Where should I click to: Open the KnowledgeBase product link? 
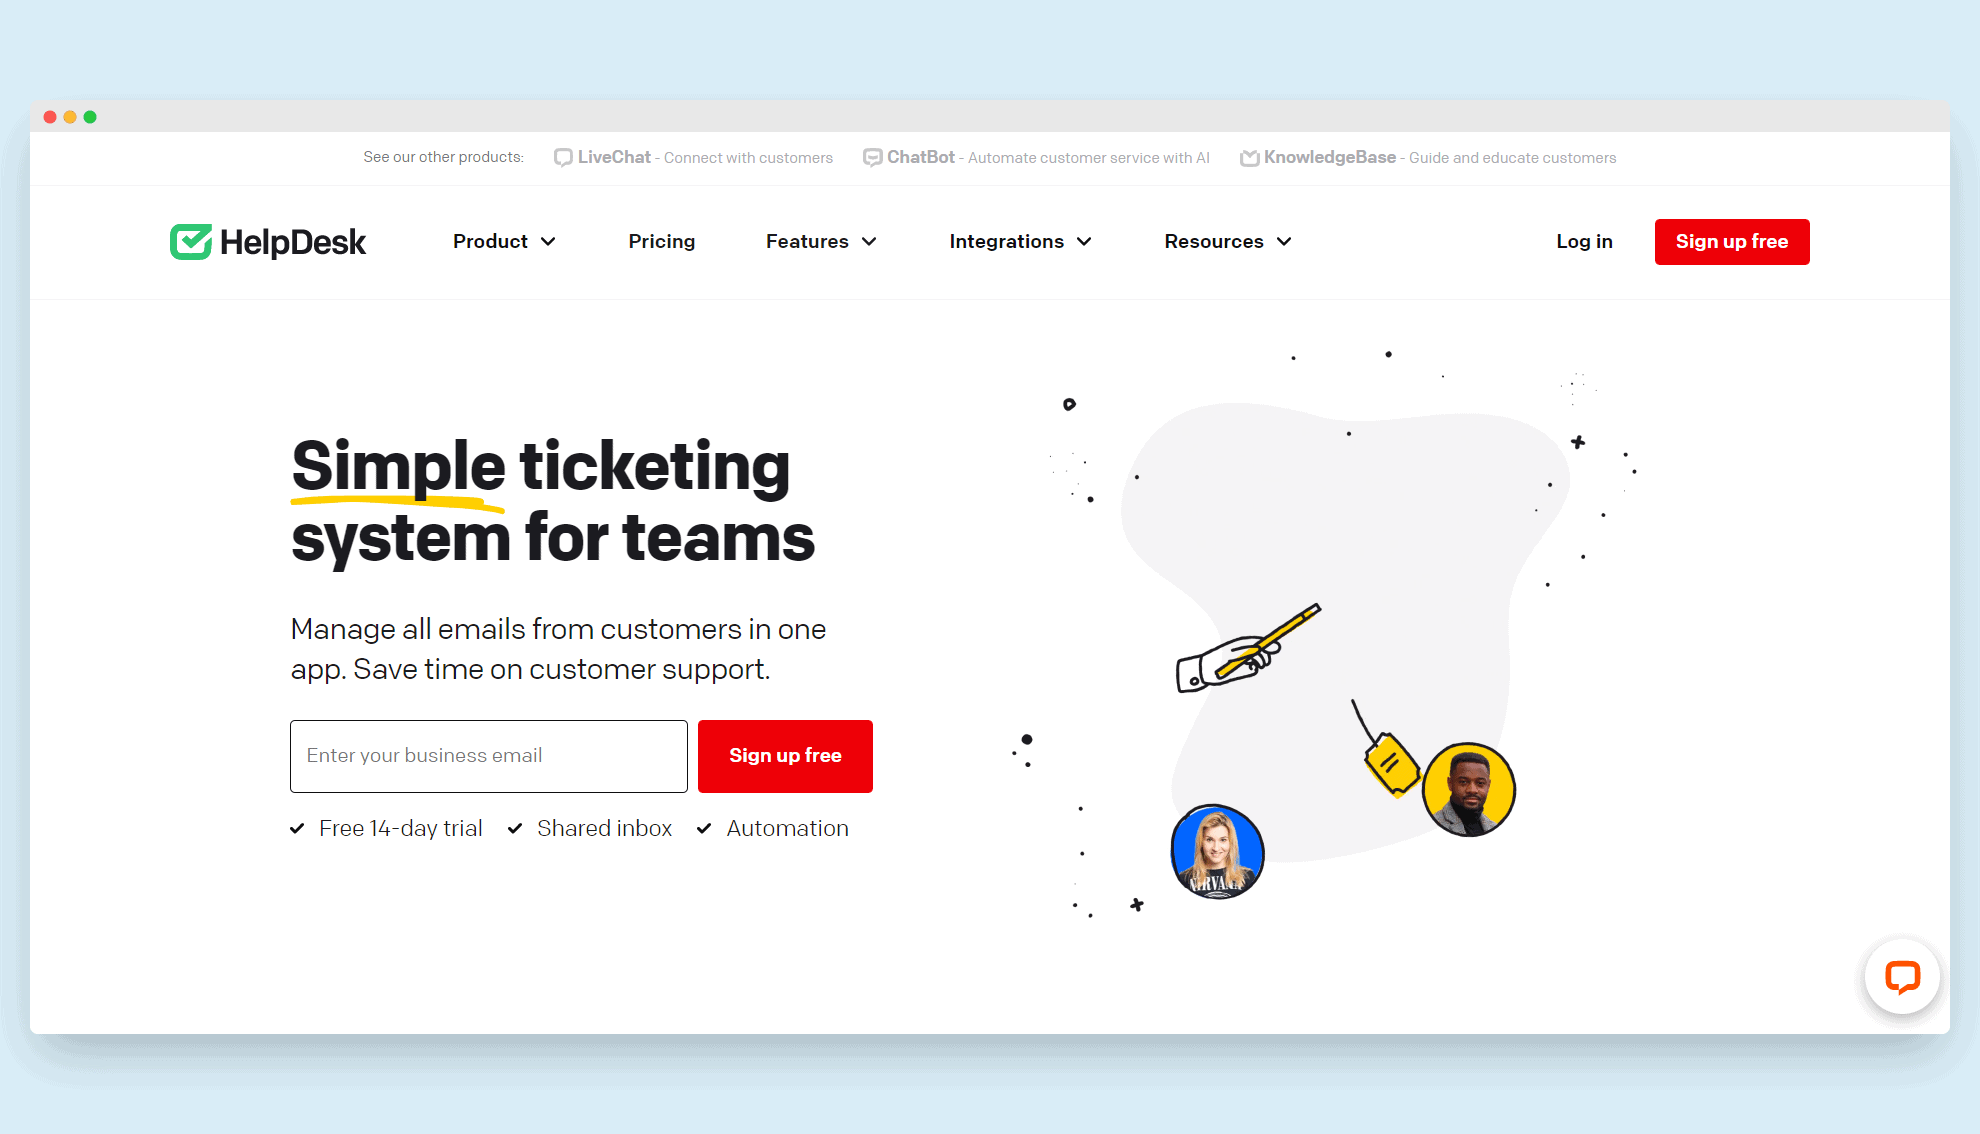point(1329,158)
